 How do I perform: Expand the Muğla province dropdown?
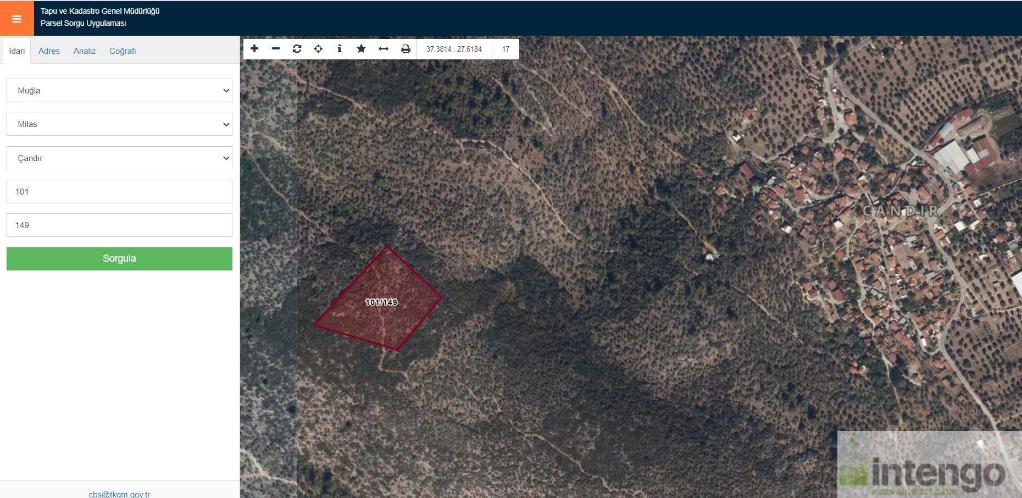click(119, 91)
